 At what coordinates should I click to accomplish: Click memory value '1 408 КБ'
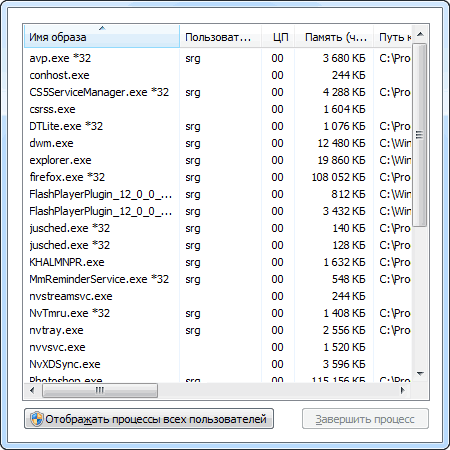[x=344, y=313]
